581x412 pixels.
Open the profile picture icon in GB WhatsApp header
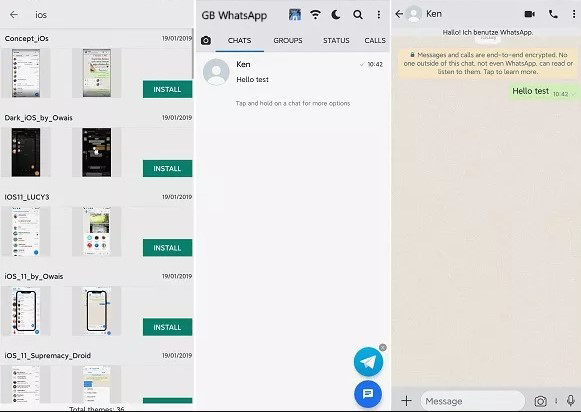tap(295, 15)
